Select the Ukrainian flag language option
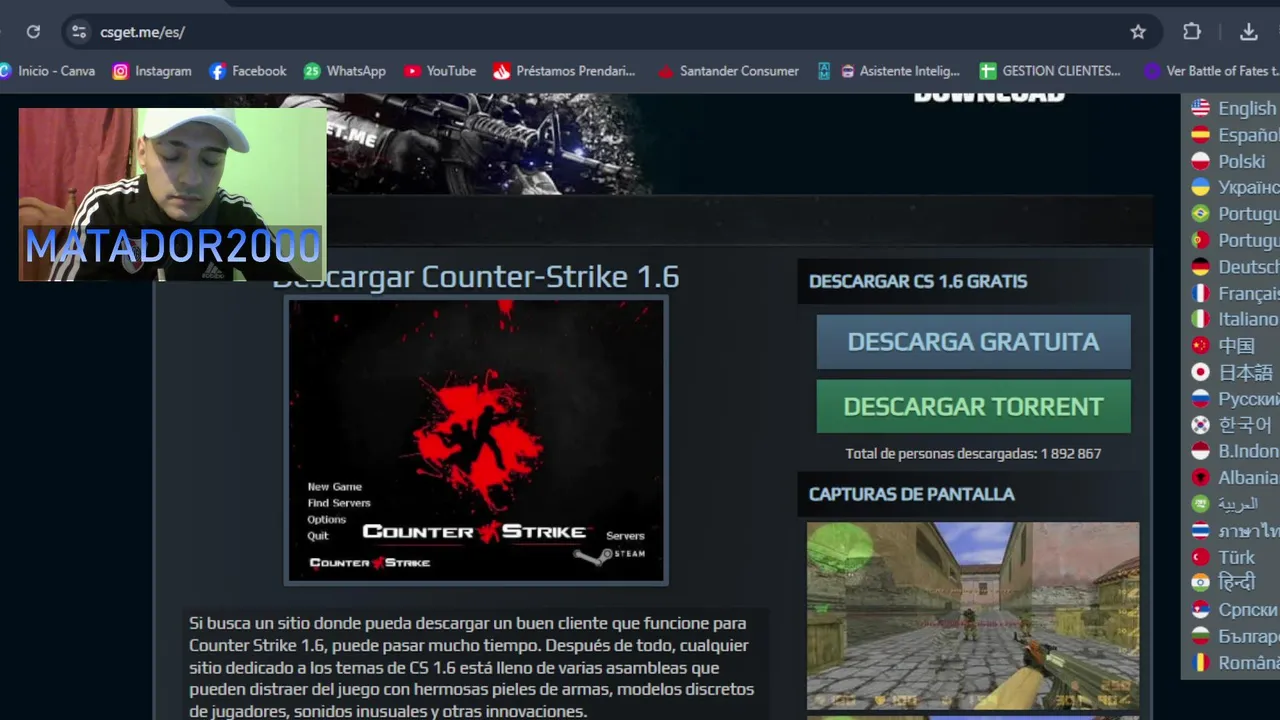1280x720 pixels. (1235, 187)
